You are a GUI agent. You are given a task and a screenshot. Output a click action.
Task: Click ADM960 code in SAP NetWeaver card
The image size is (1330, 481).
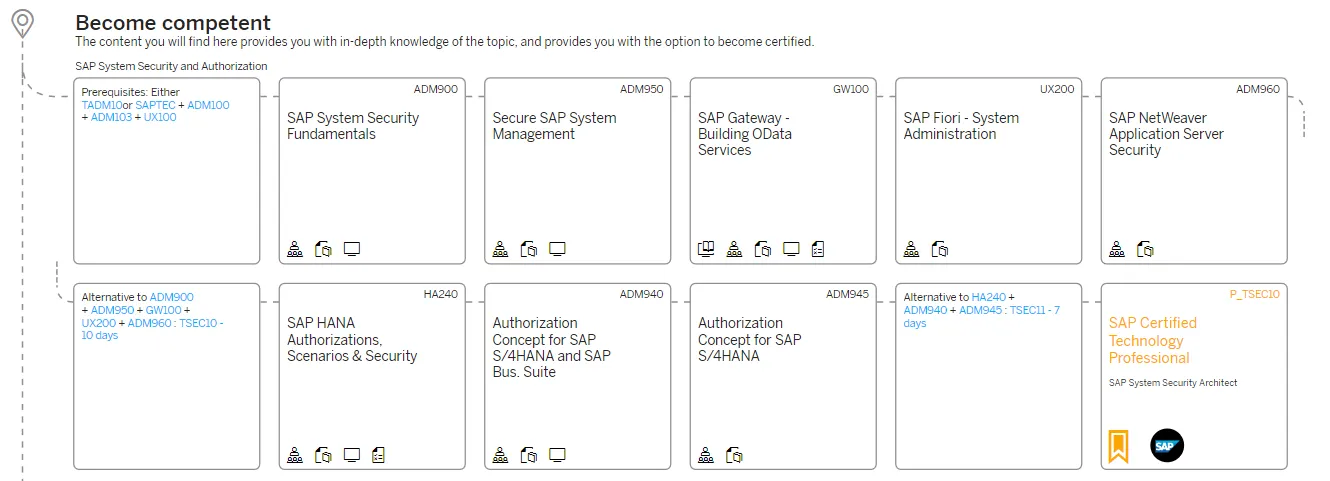tap(1258, 89)
